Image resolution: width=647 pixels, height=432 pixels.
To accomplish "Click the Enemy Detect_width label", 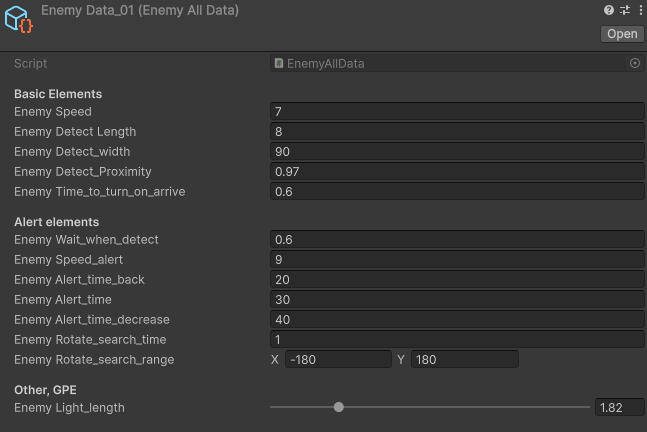I will click(72, 151).
